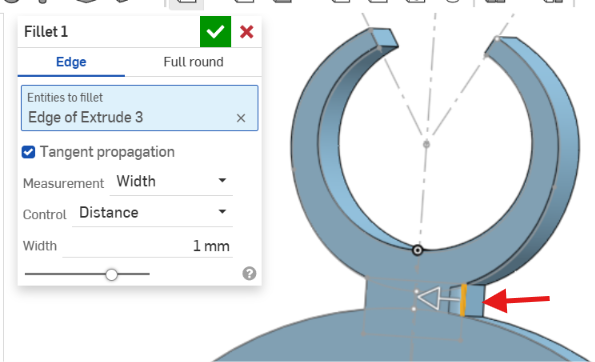The image size is (595, 362).
Task: Accept Fillet 1 with green checkmark
Action: coord(215,31)
